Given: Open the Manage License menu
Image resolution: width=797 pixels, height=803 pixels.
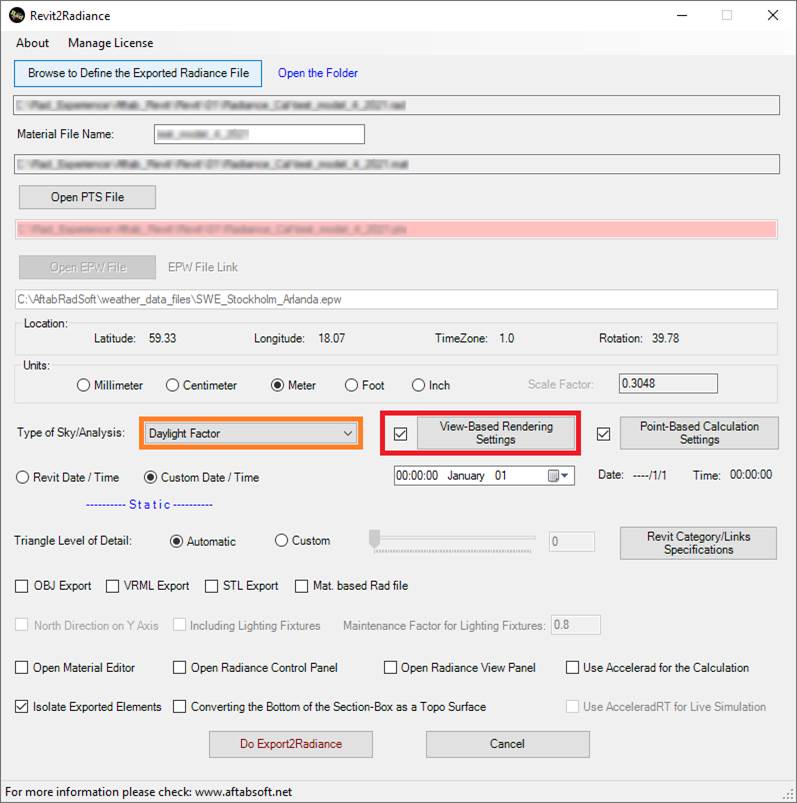Looking at the screenshot, I should 111,43.
